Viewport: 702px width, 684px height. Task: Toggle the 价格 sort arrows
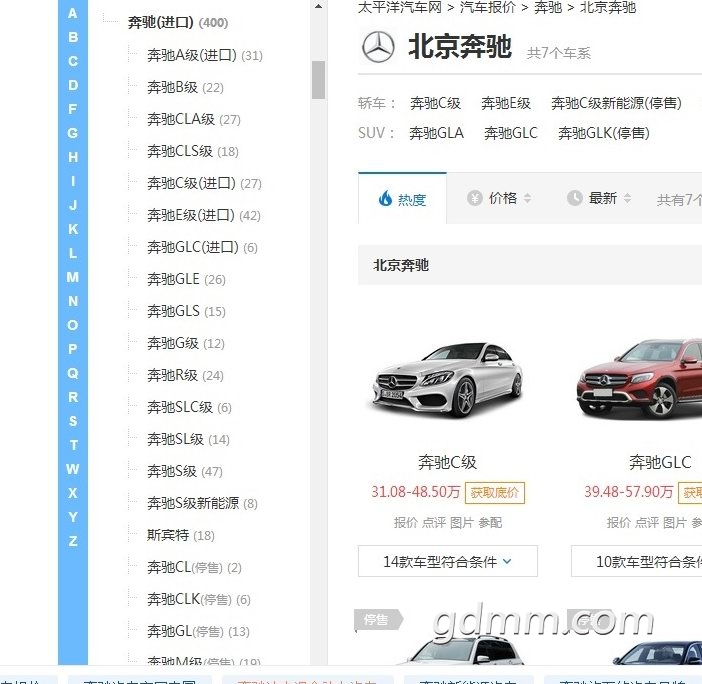[x=527, y=198]
